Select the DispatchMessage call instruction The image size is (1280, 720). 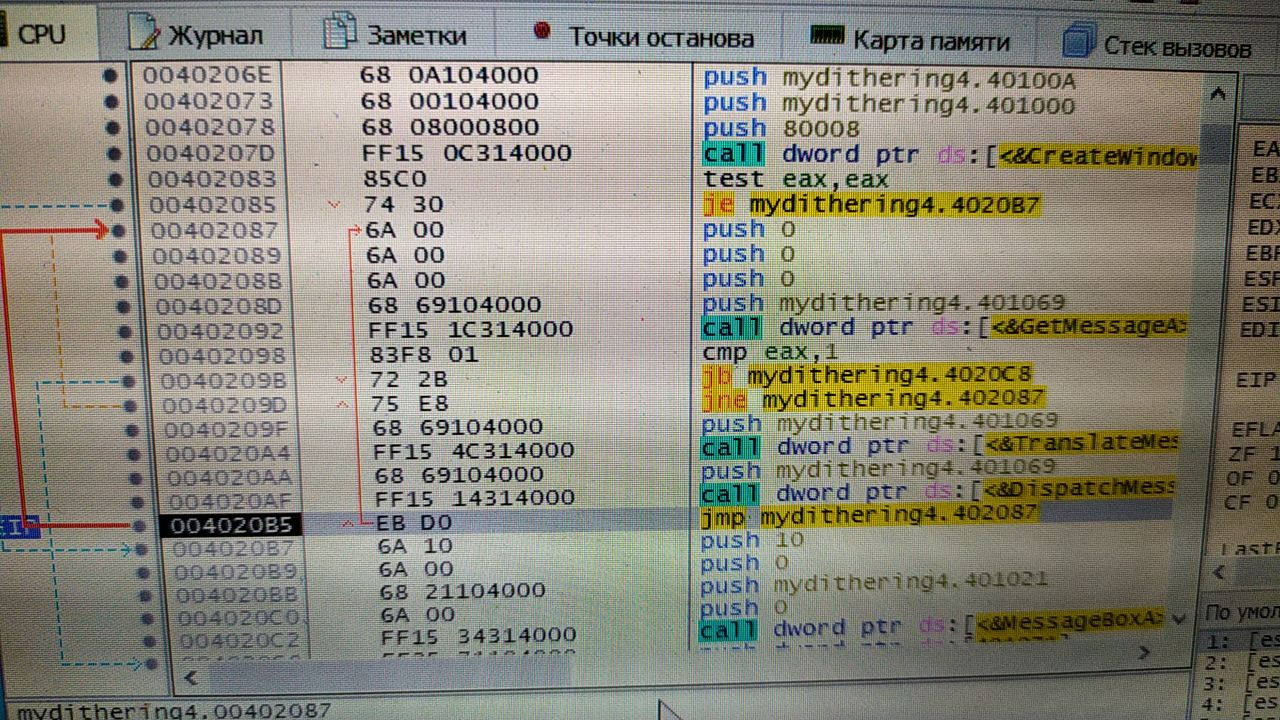[x=938, y=491]
